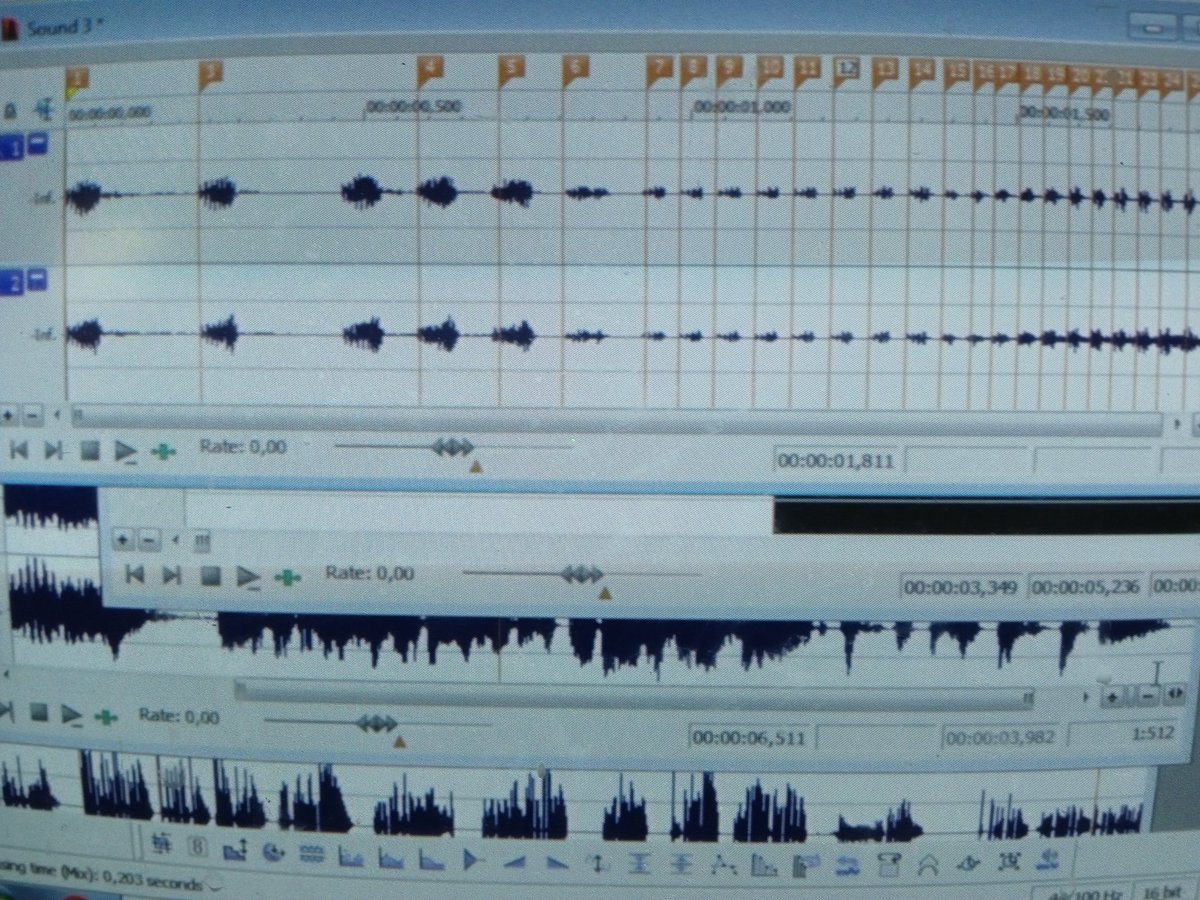Viewport: 1200px width, 900px height.
Task: Click the 00:00:01,000 ruler label
Action: [x=741, y=106]
